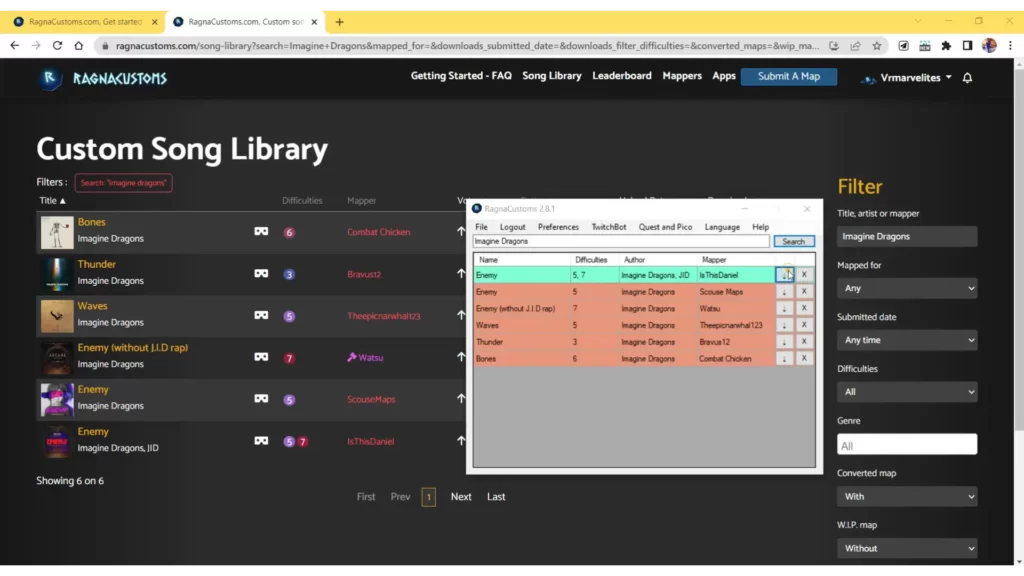The image size is (1024, 576).
Task: Upvote arrow for Thunder on the website
Action: 461,274
